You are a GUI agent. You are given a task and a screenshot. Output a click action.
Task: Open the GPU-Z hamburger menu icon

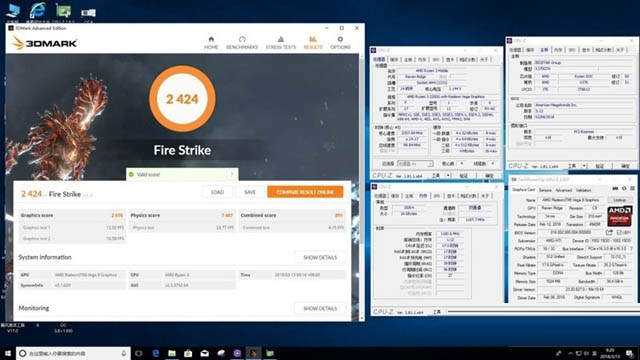(x=632, y=189)
